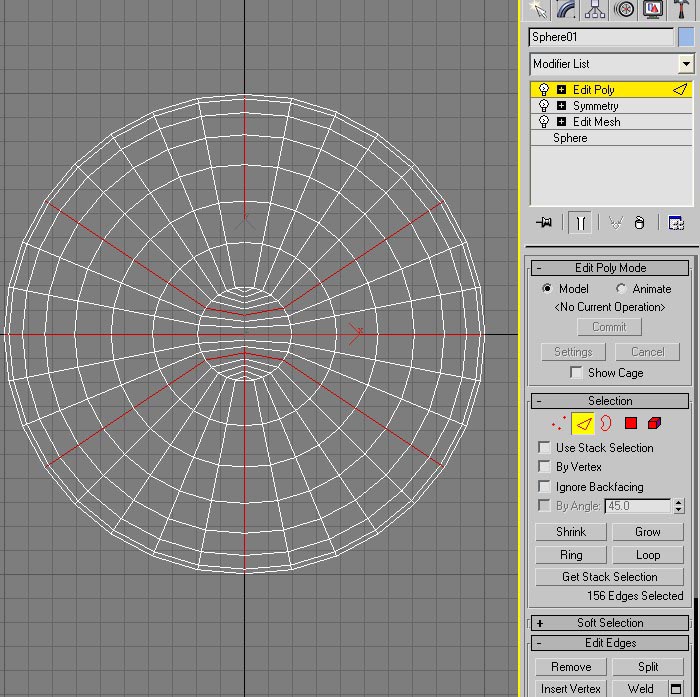Collapse the Edit Edges rollout
The height and width of the screenshot is (697, 700).
point(609,643)
